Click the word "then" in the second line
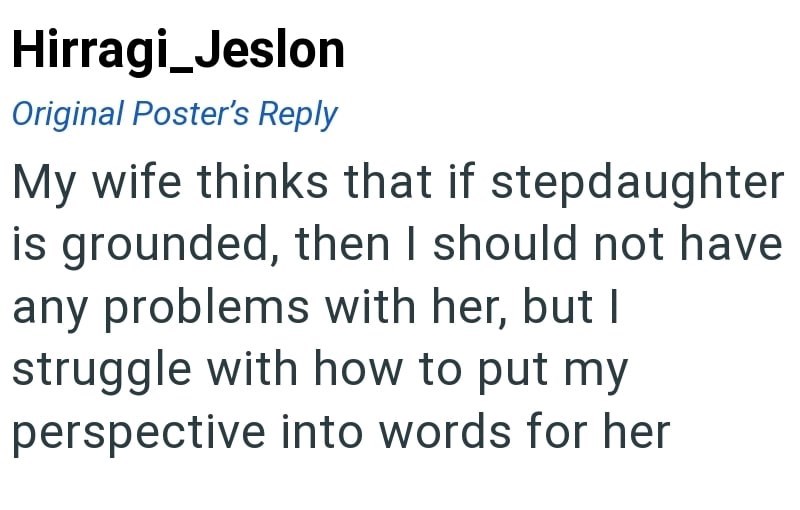 pos(340,247)
